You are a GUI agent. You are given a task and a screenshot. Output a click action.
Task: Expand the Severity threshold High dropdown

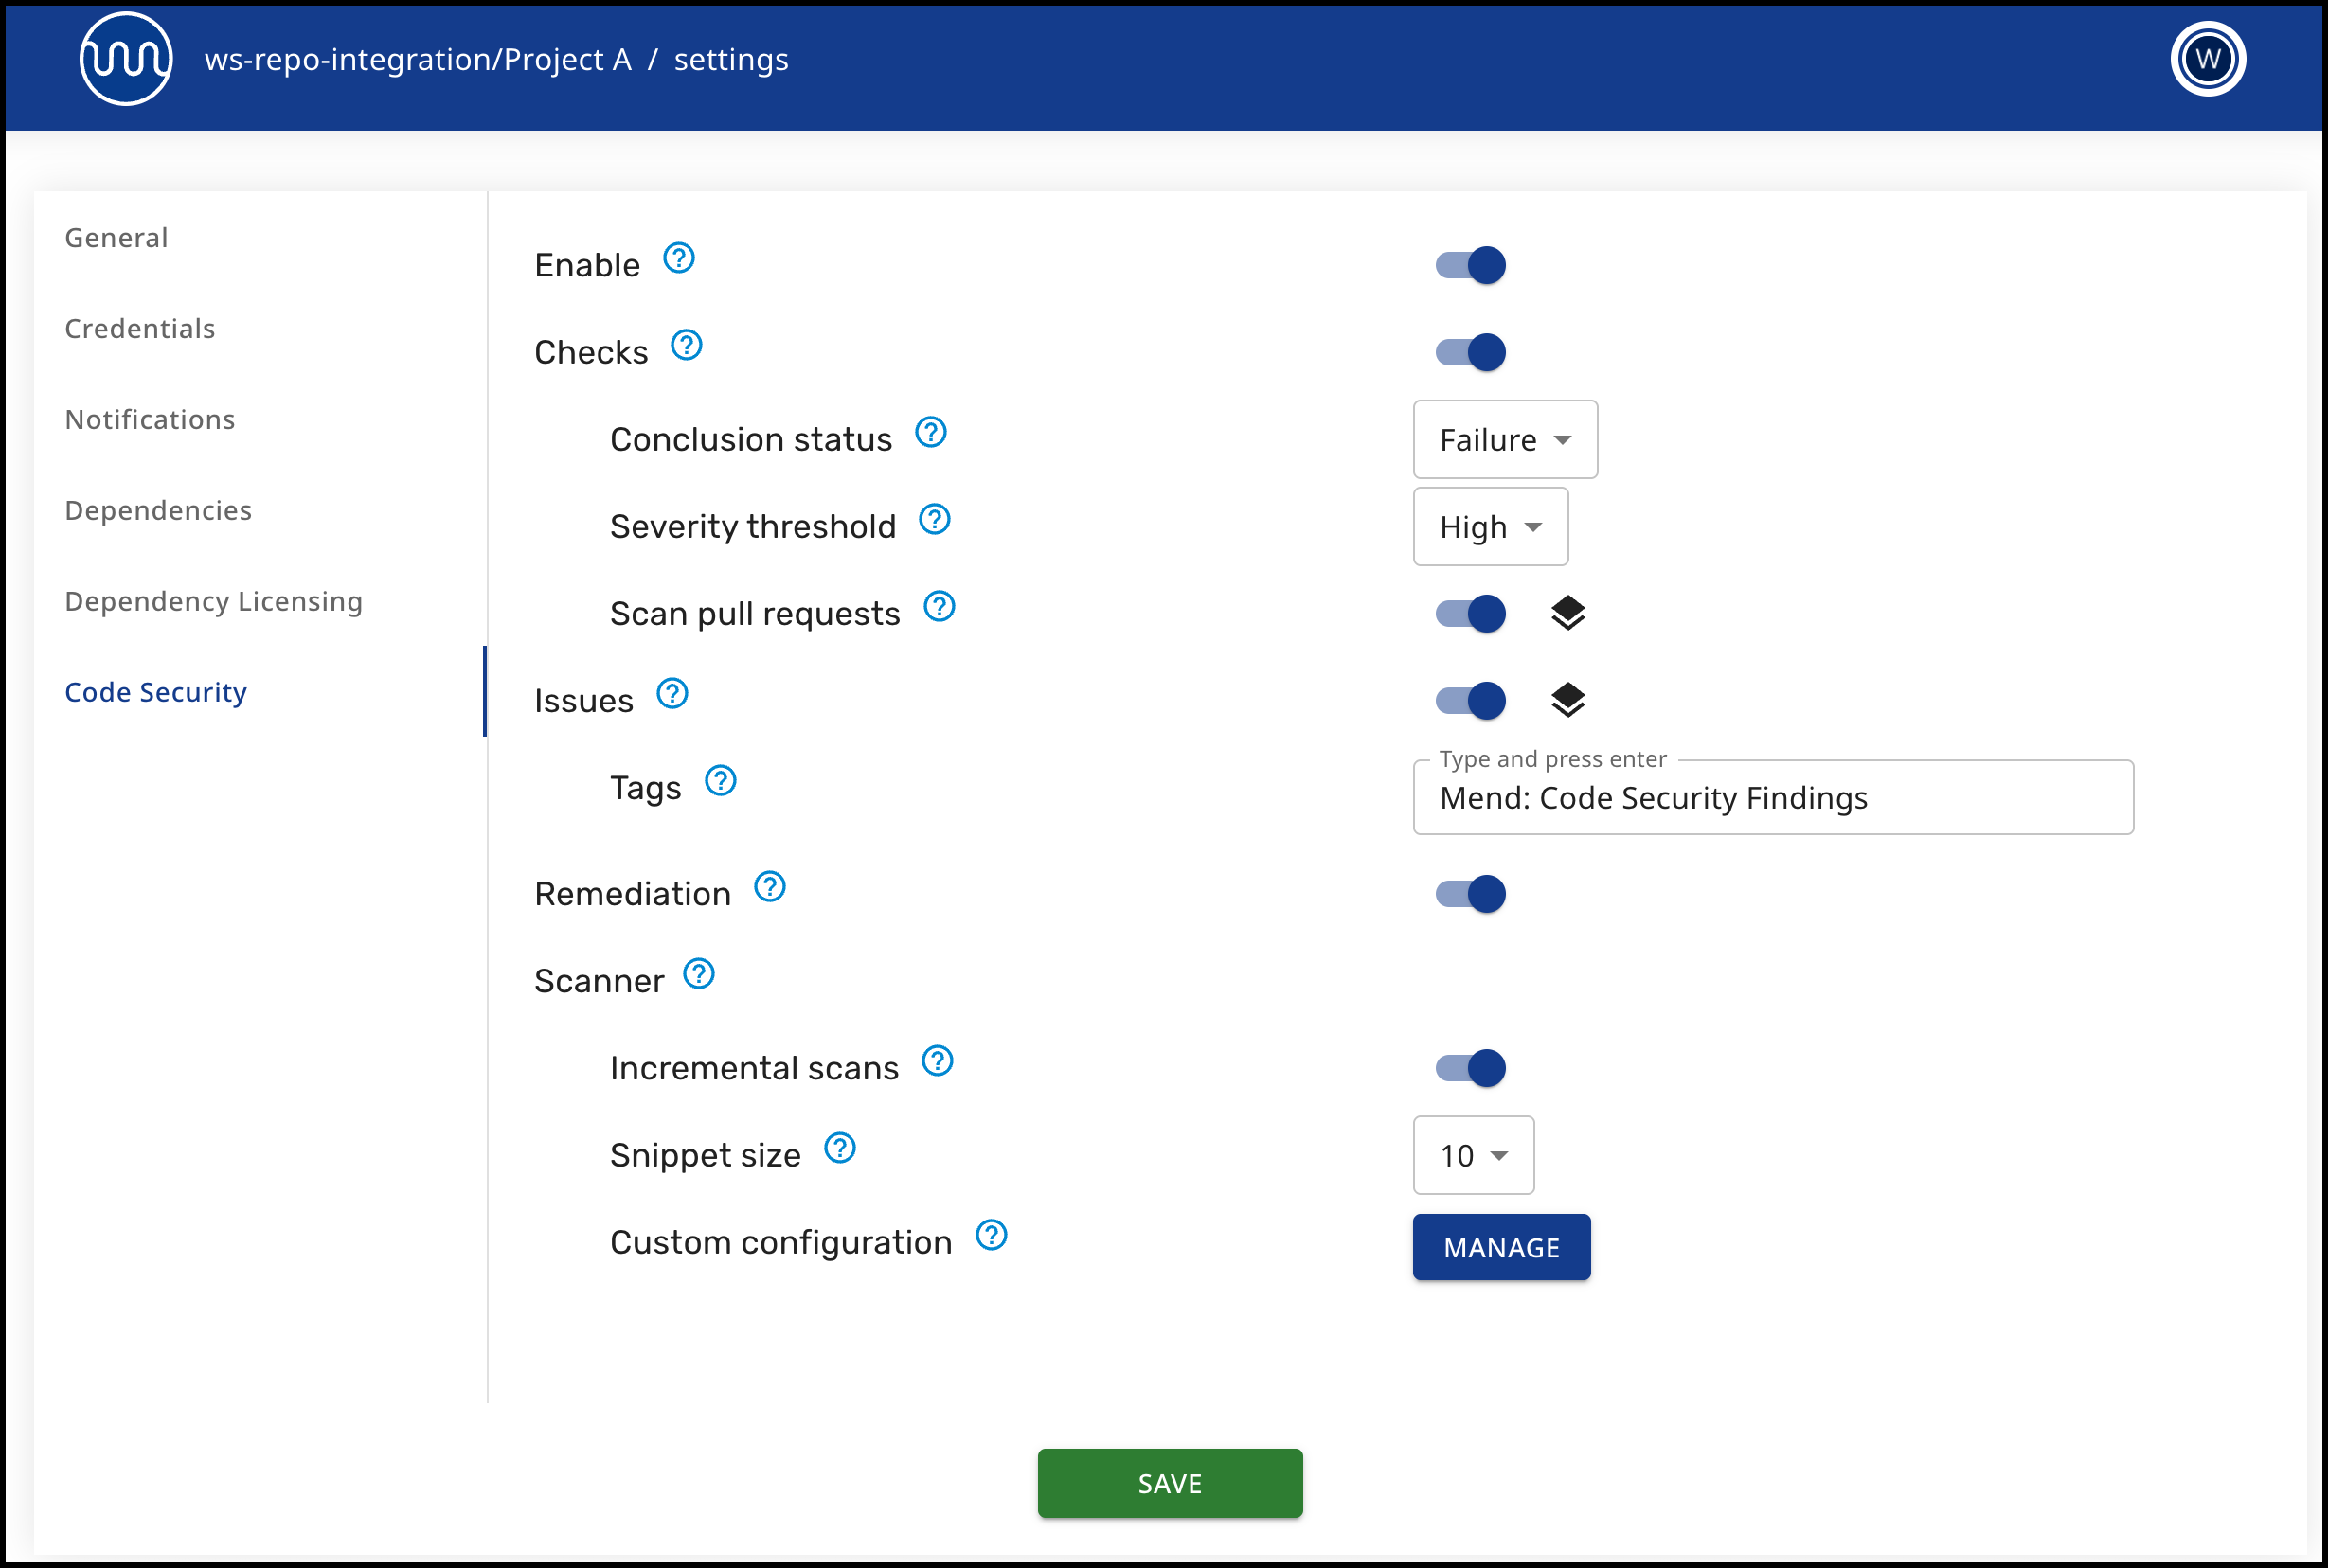(1490, 527)
